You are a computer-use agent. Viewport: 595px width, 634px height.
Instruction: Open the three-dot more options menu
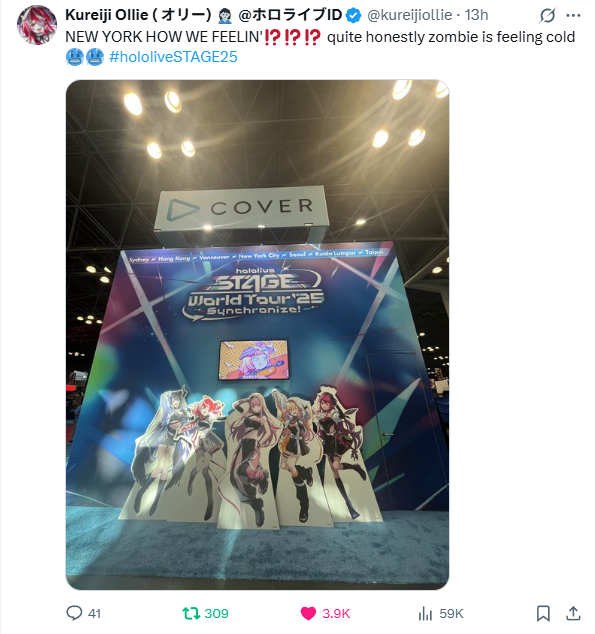pos(573,16)
